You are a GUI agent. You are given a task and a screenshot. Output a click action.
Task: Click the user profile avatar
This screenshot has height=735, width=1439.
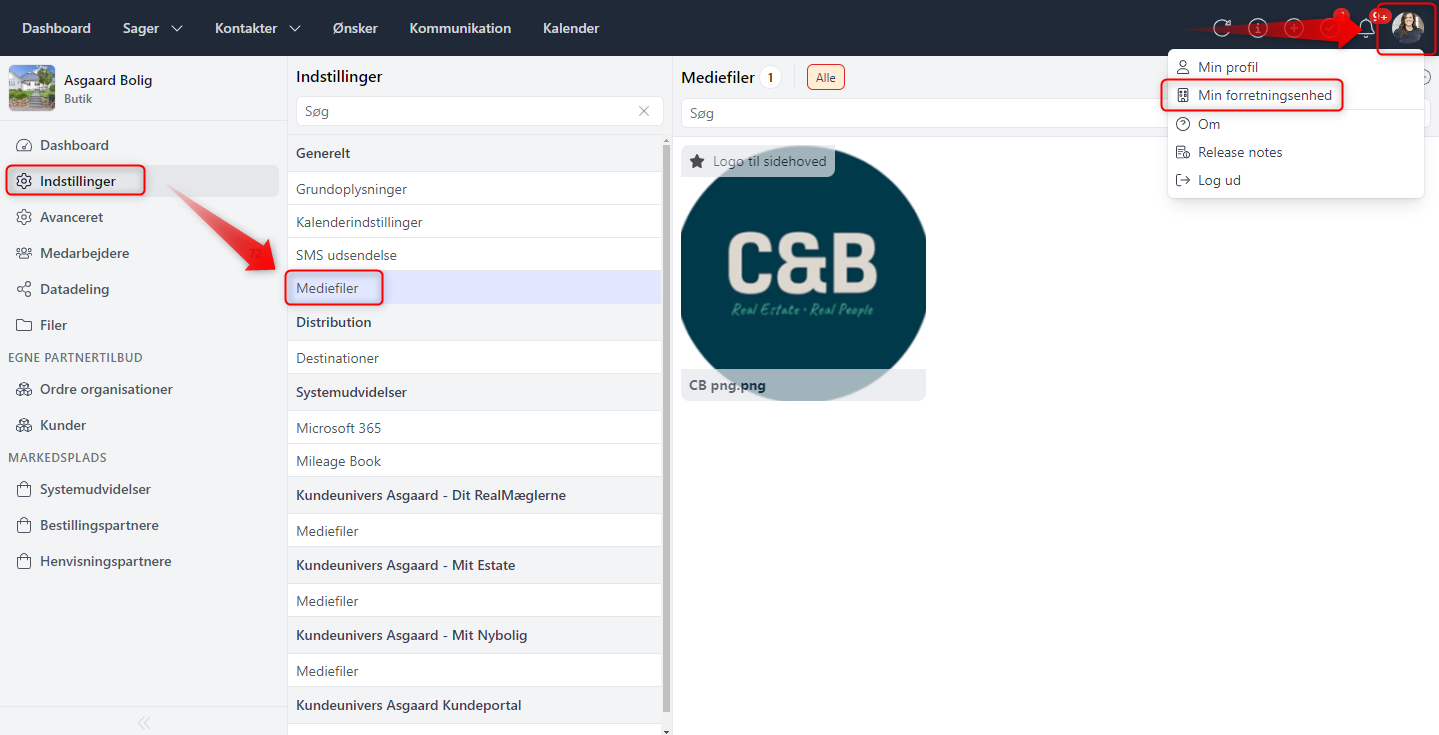[1407, 28]
